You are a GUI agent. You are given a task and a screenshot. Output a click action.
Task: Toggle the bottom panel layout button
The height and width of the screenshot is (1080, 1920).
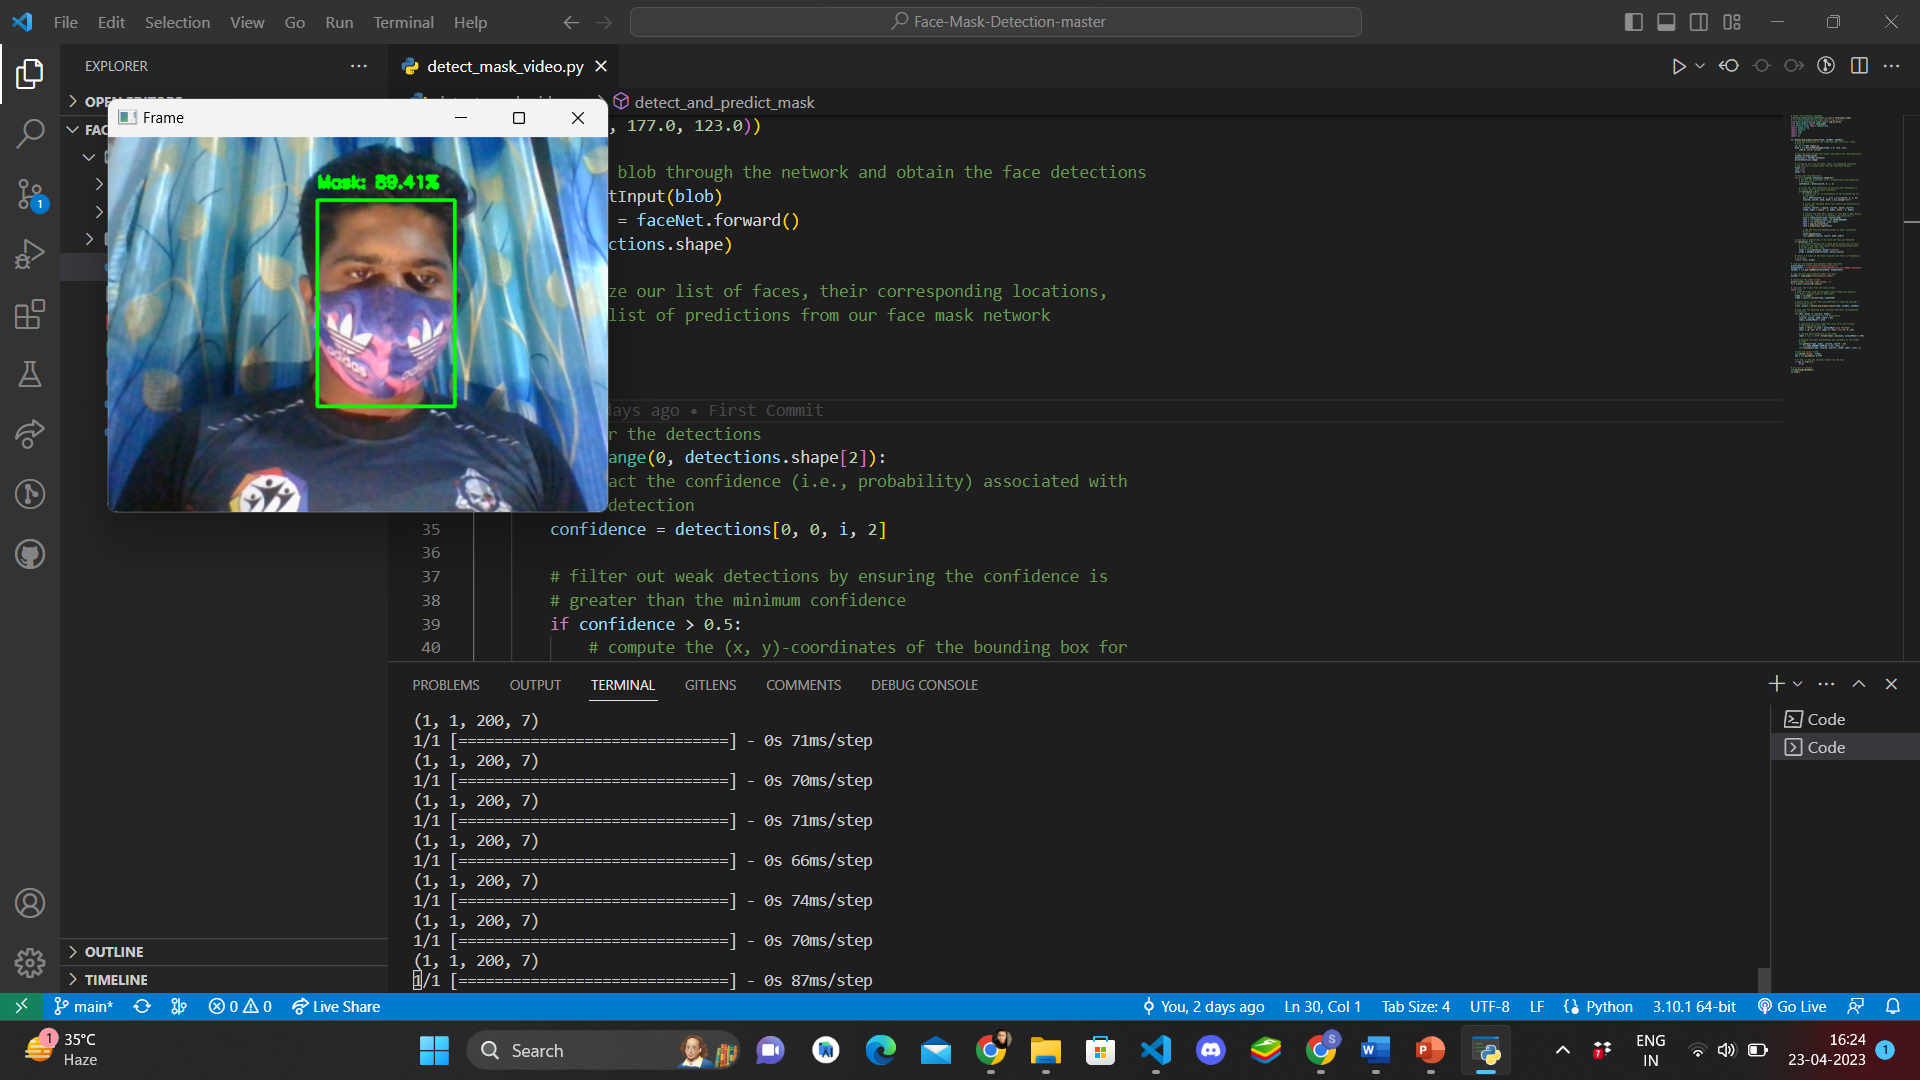click(x=1666, y=22)
